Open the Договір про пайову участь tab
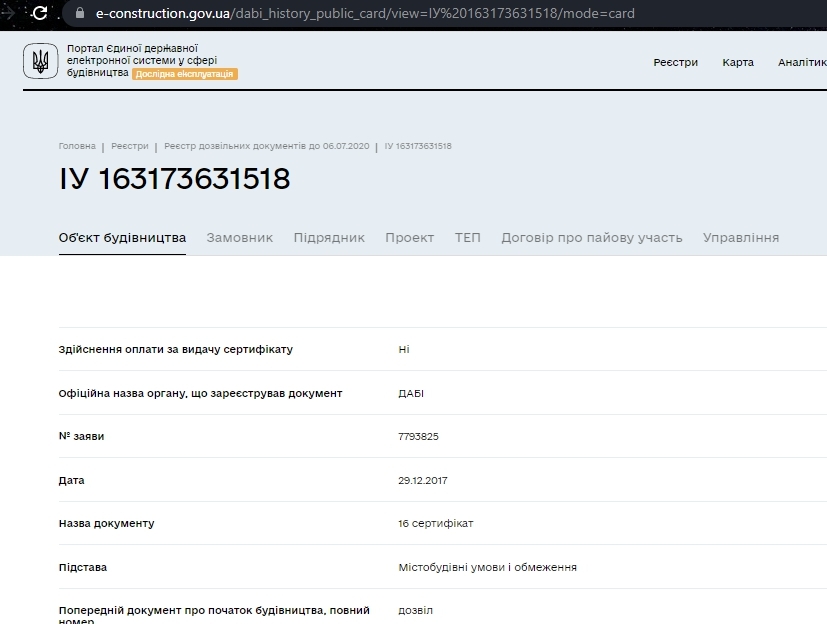This screenshot has height=624, width=827. tap(592, 238)
